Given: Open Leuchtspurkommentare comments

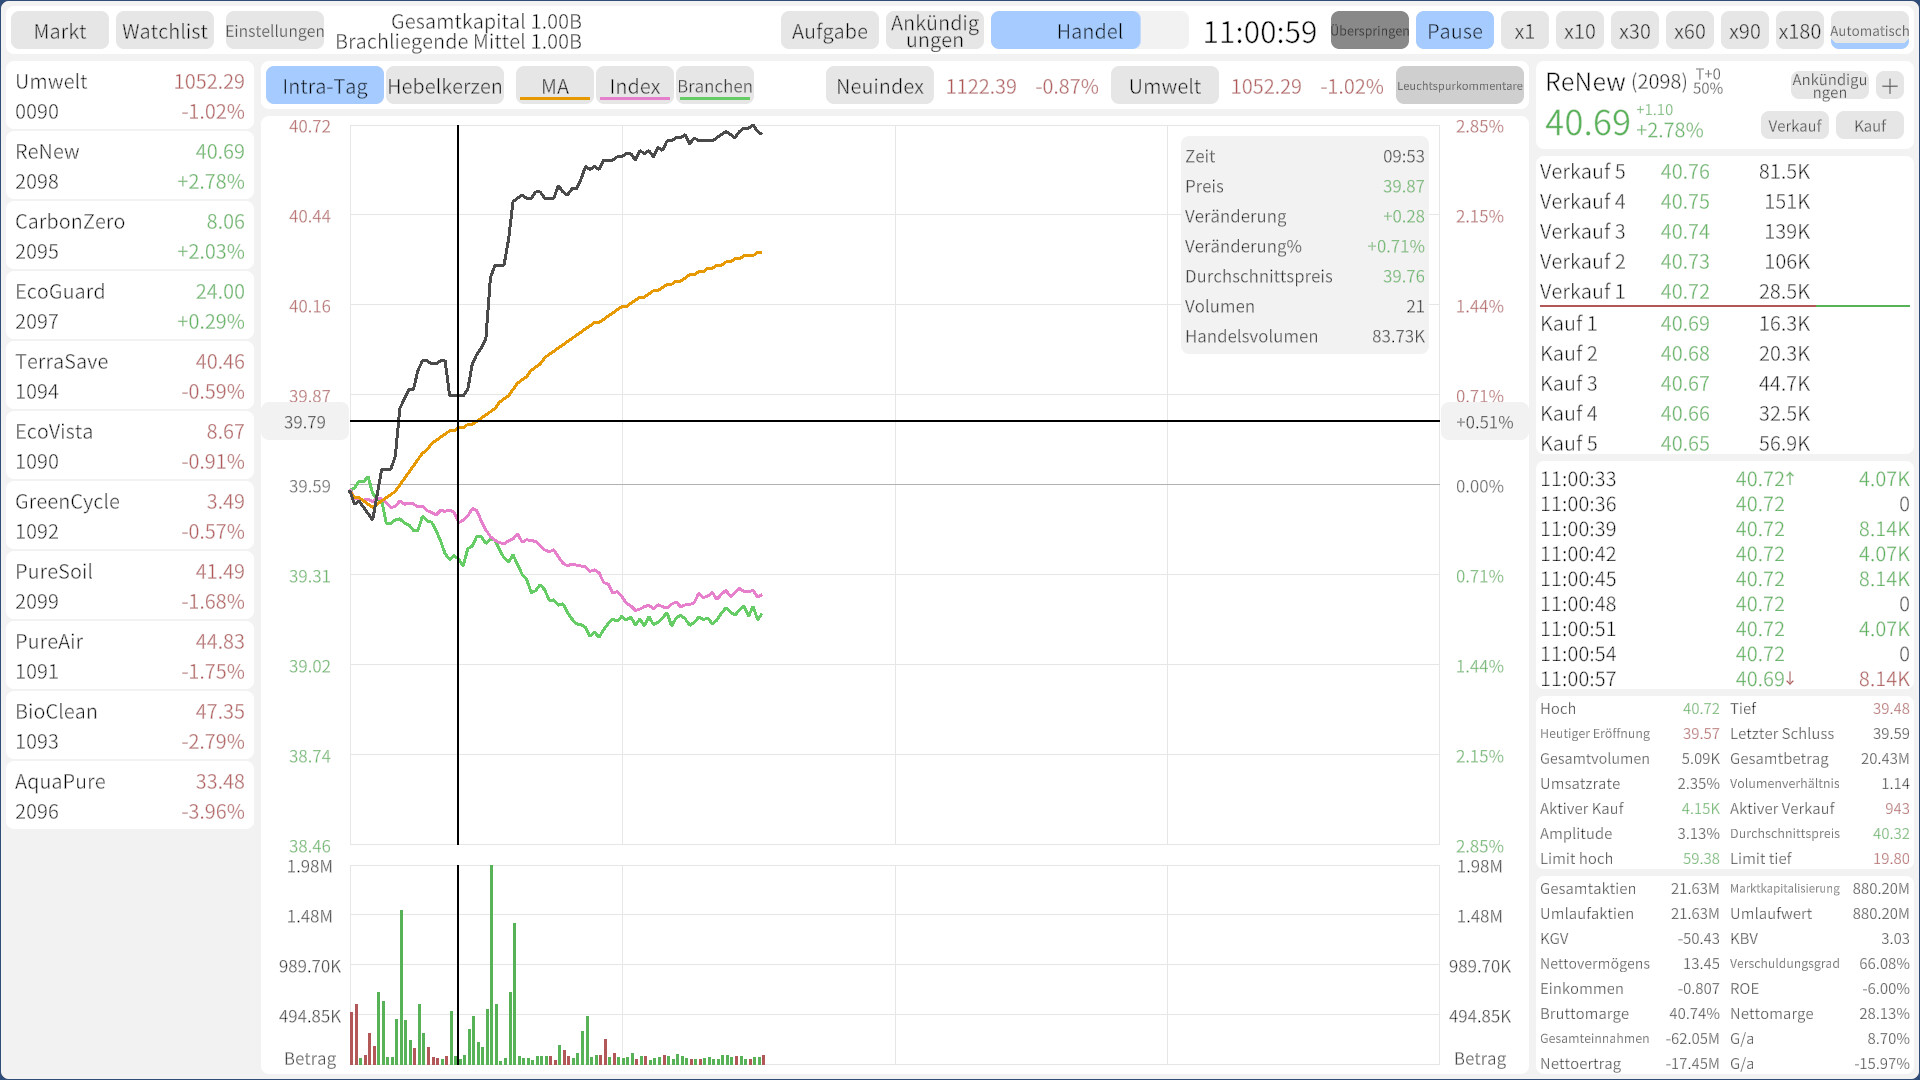Looking at the screenshot, I should pyautogui.click(x=1459, y=86).
